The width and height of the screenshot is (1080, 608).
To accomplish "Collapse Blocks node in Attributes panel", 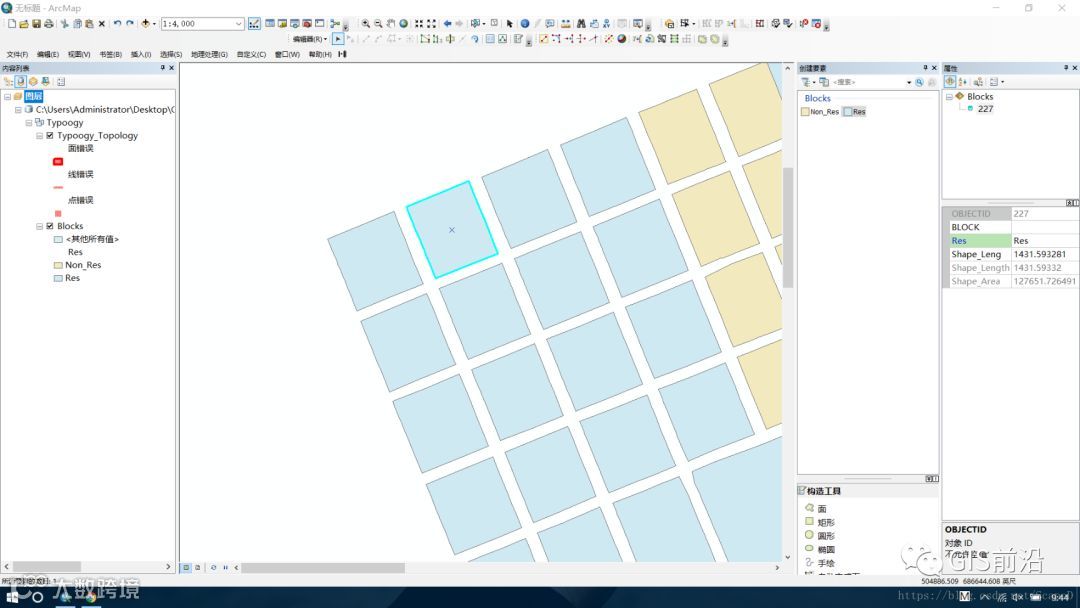I will pyautogui.click(x=949, y=96).
